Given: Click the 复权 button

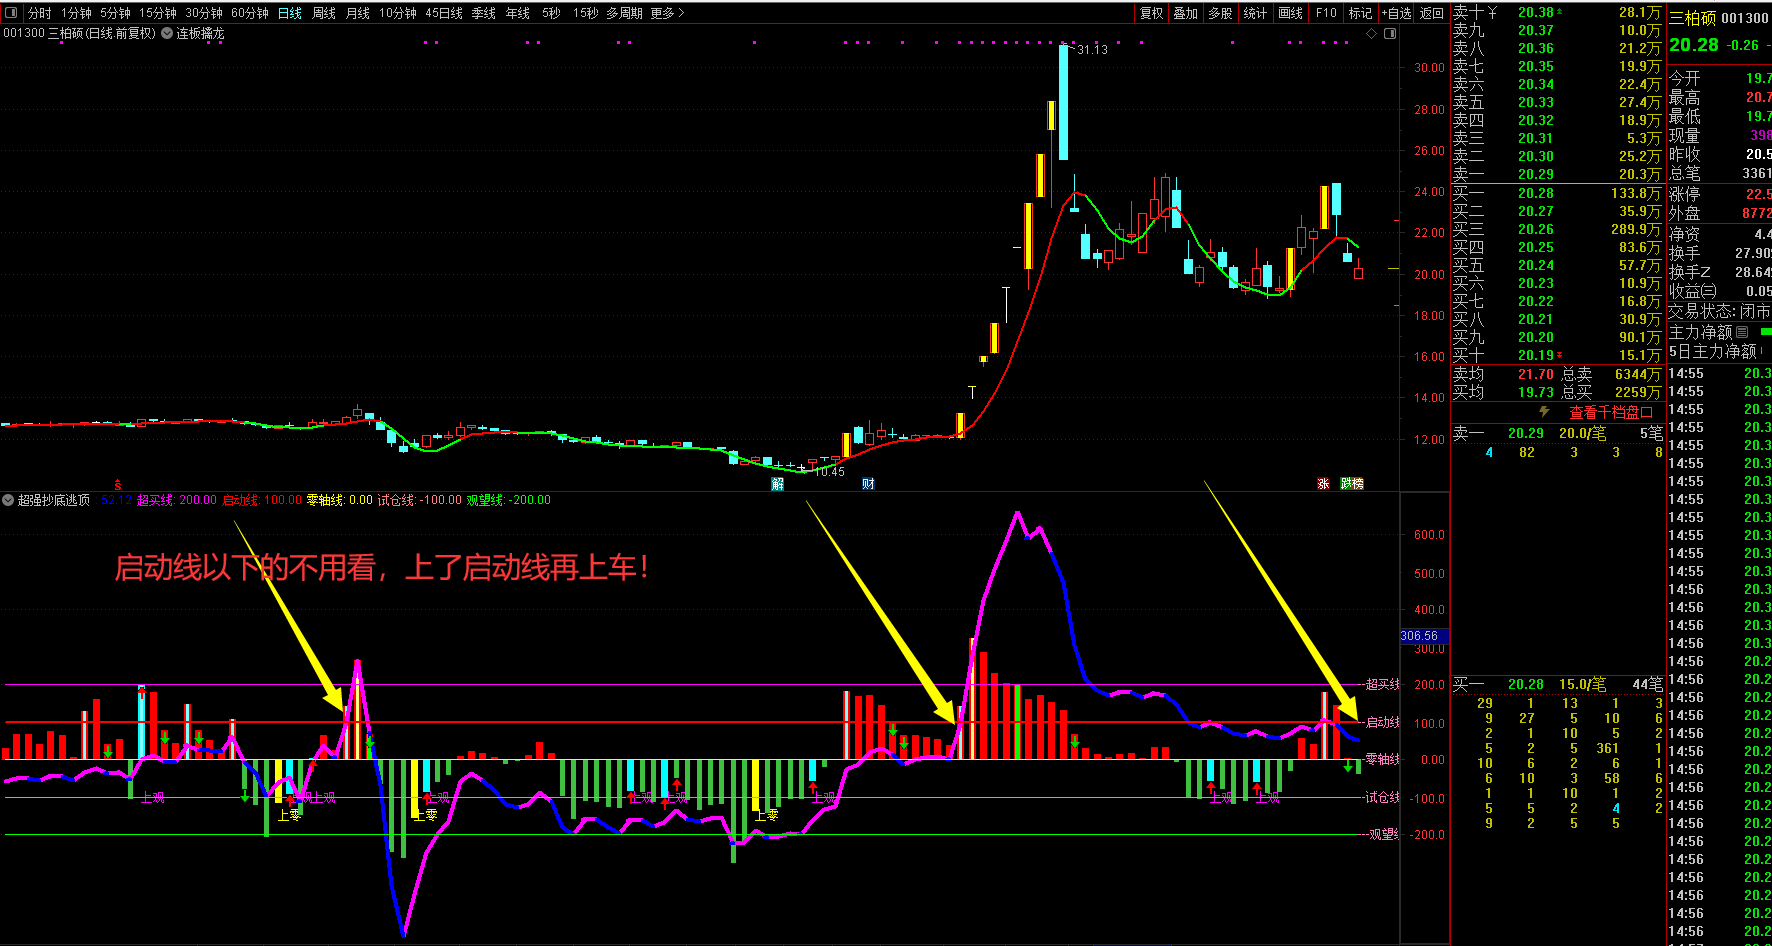Looking at the screenshot, I should [x=1152, y=13].
